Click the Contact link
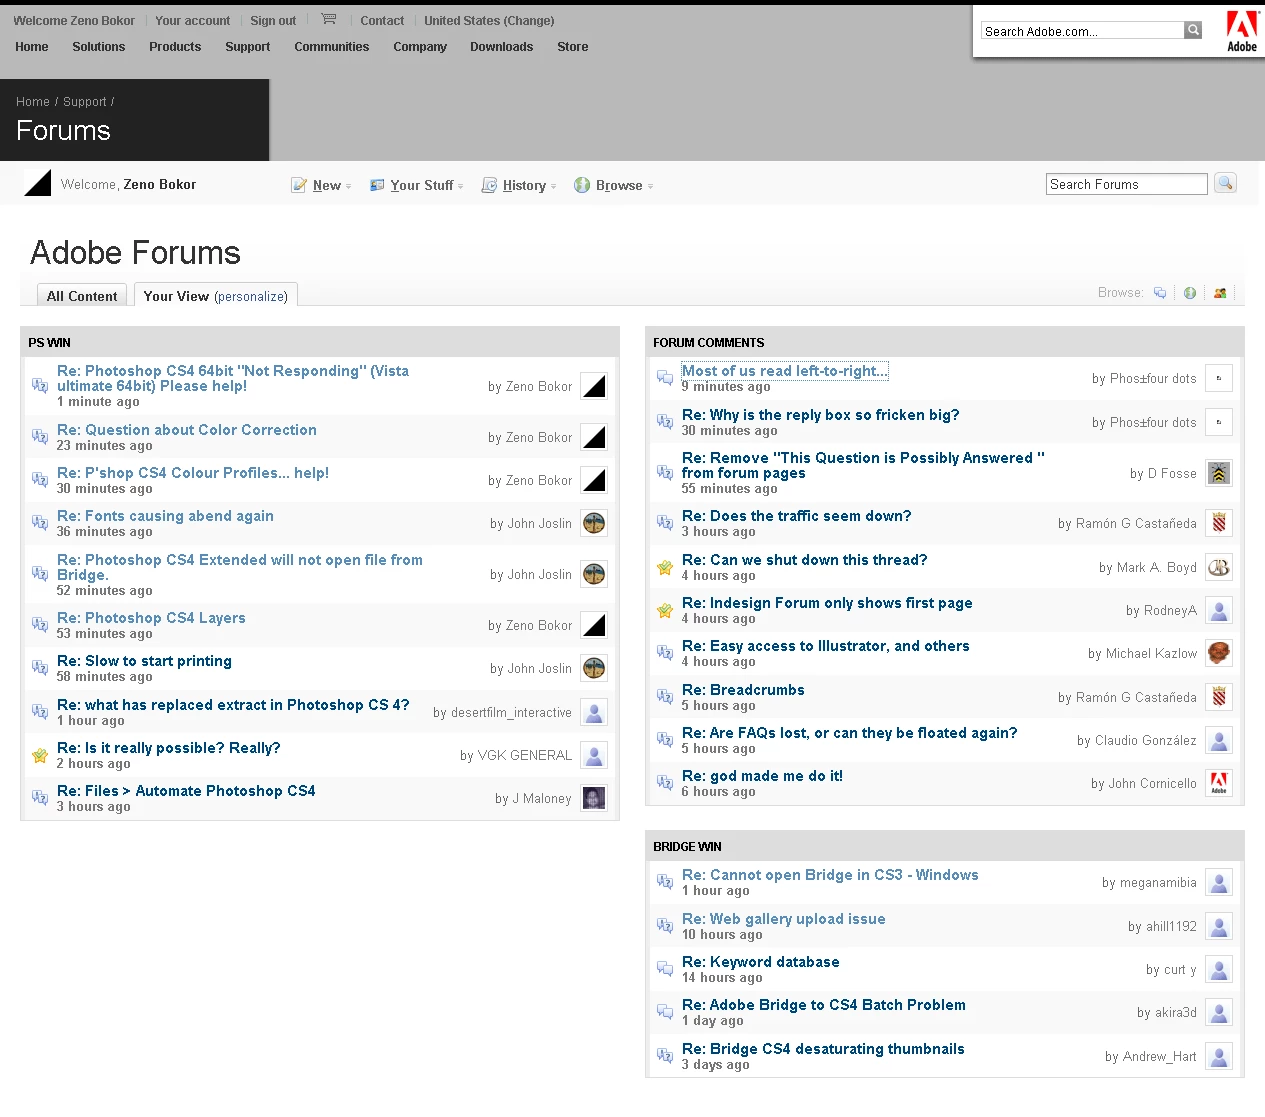This screenshot has width=1265, height=1117. (x=382, y=20)
